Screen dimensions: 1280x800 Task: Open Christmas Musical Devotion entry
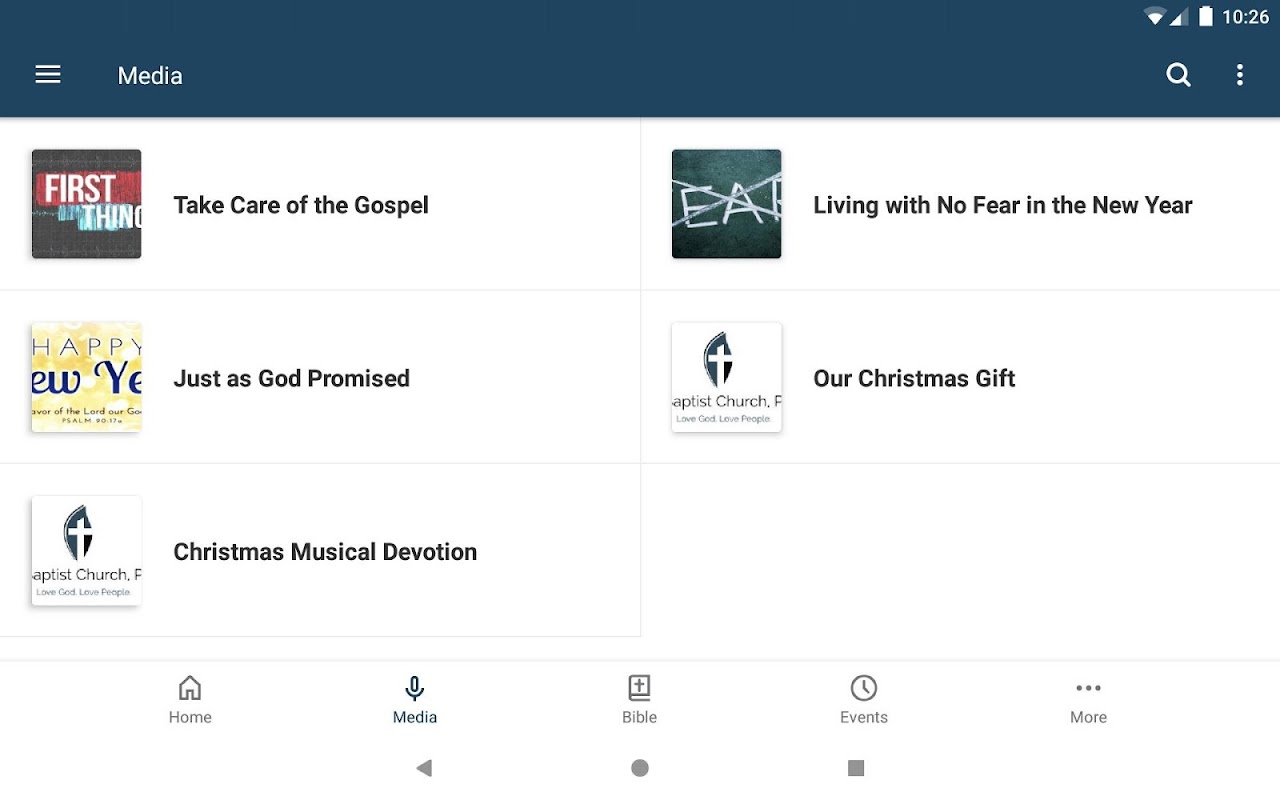coord(325,552)
